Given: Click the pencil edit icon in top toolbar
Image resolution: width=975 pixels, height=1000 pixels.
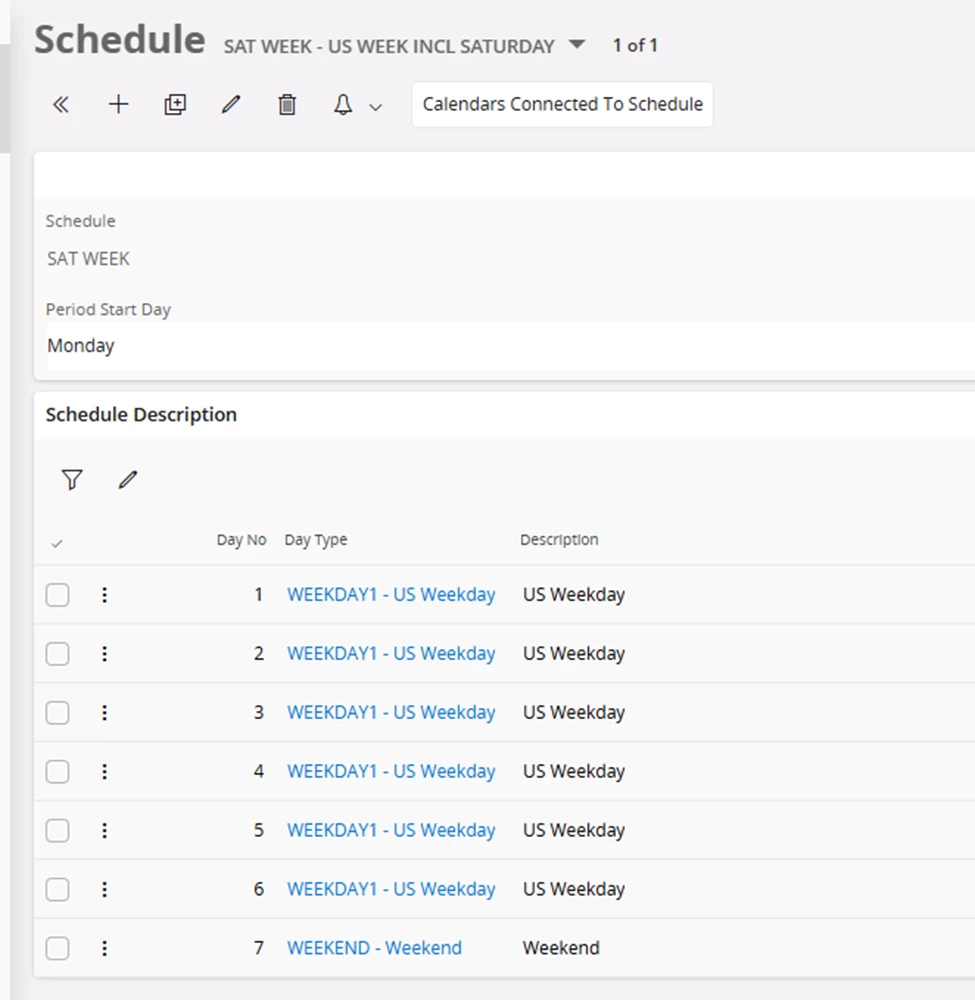Looking at the screenshot, I should click(x=231, y=105).
